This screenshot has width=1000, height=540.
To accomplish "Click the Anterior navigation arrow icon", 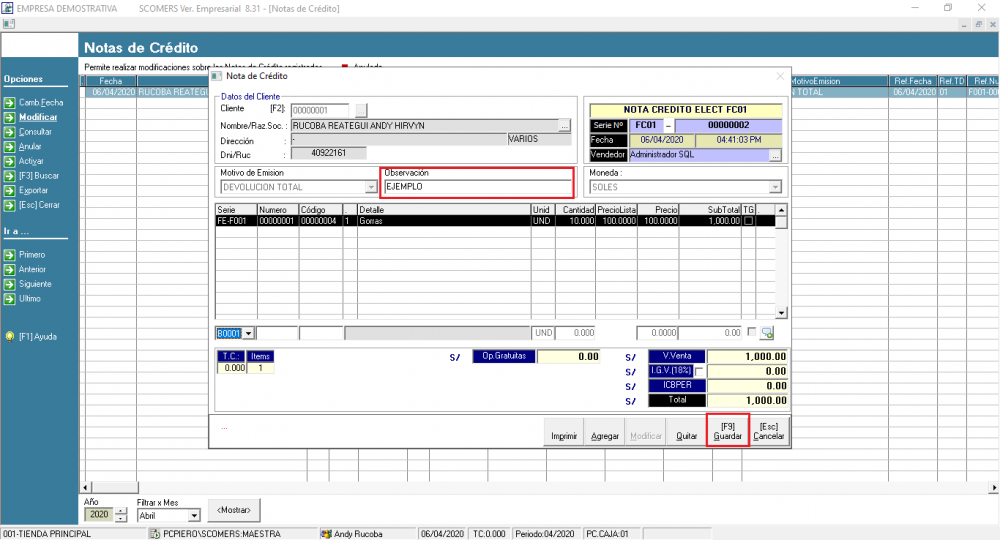I will 10,270.
